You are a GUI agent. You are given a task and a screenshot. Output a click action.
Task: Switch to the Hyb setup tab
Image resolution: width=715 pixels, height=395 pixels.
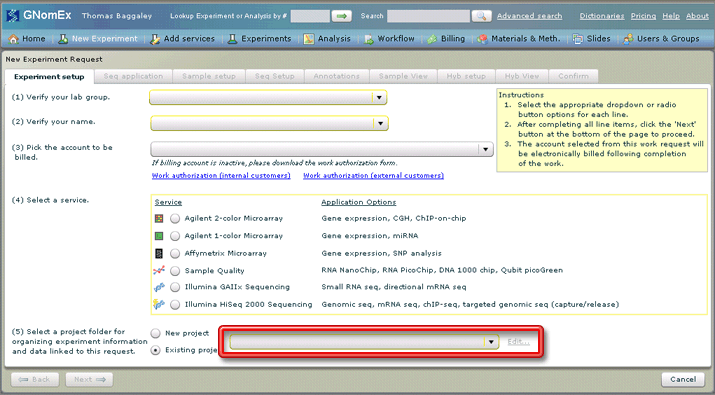click(466, 76)
